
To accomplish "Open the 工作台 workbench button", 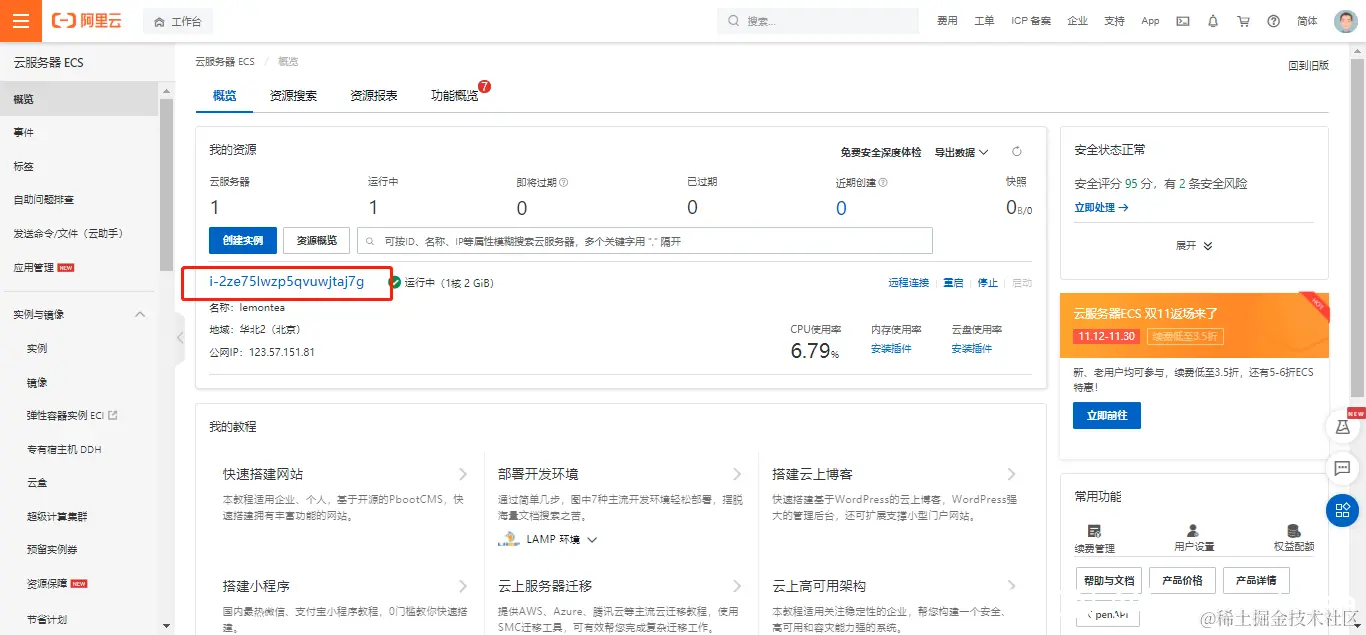I will (178, 21).
